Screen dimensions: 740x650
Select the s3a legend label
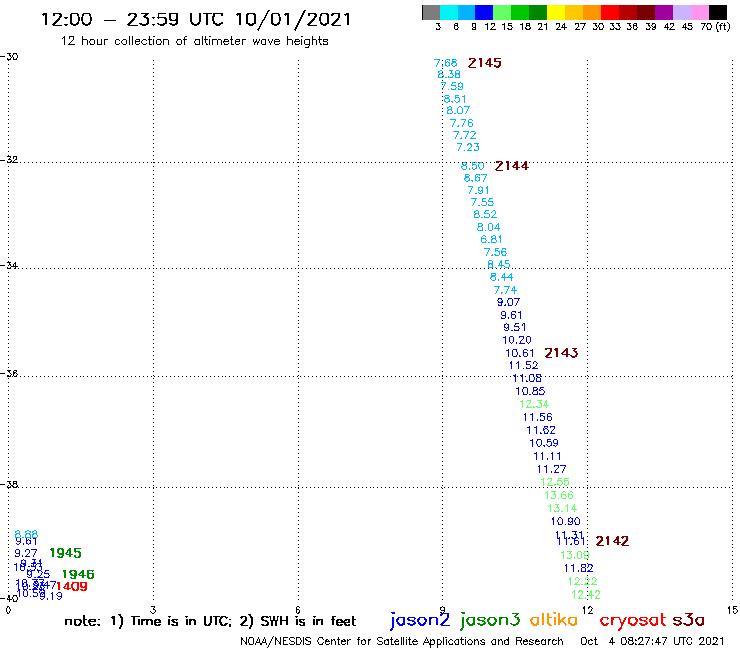click(x=688, y=620)
